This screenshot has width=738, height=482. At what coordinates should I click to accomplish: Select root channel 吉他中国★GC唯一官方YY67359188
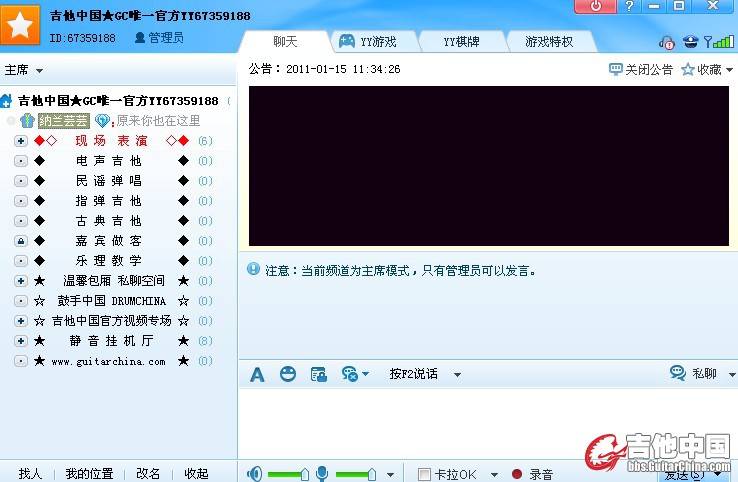118,101
